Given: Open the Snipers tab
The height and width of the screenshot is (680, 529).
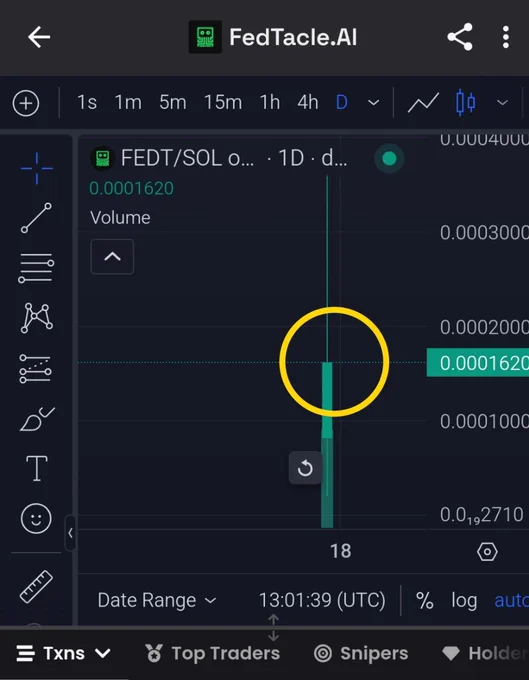Looking at the screenshot, I should tap(361, 653).
